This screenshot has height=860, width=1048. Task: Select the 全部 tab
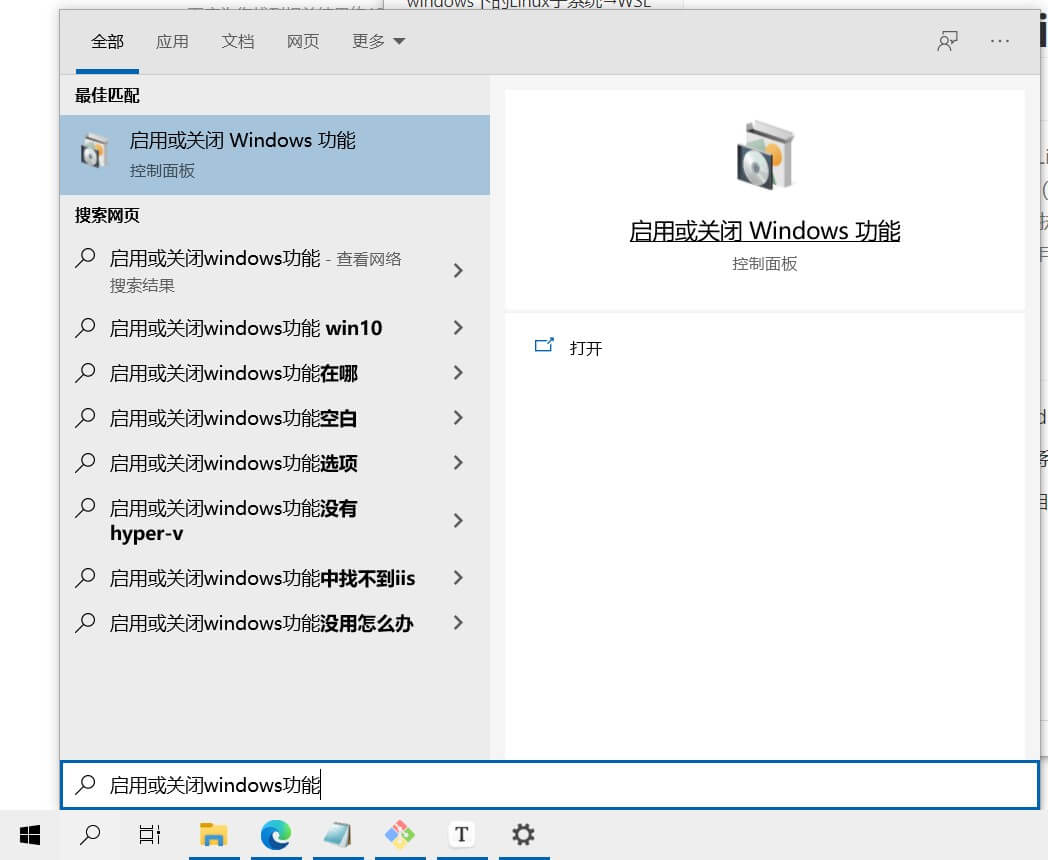107,41
